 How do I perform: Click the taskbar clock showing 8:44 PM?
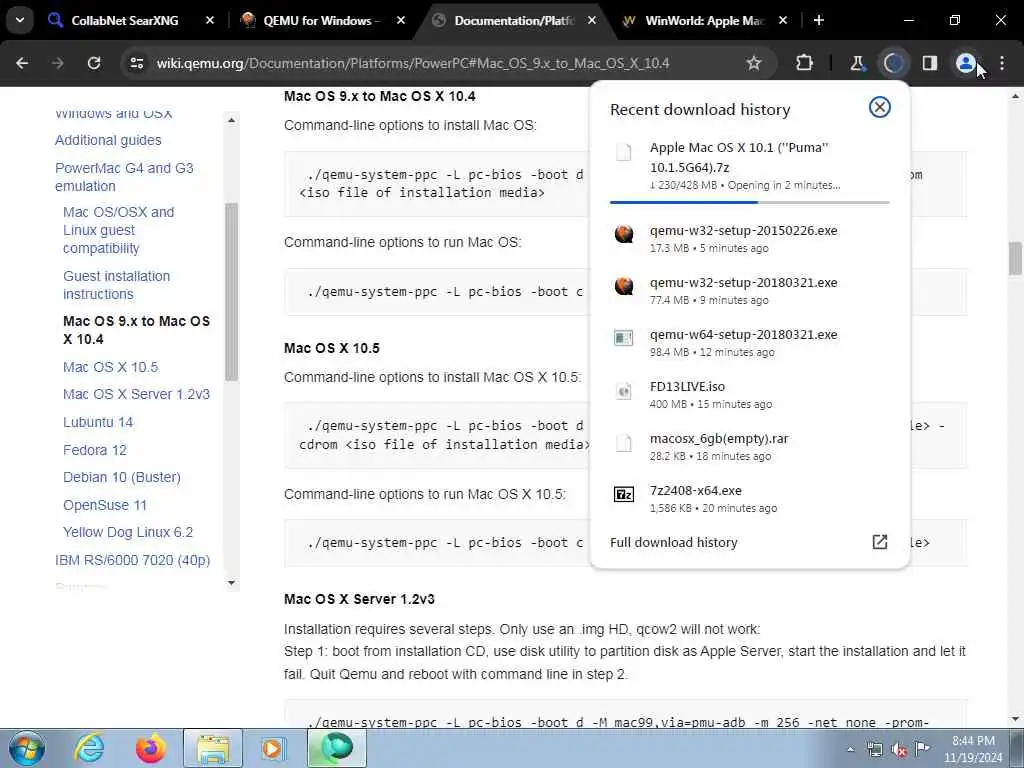(973, 748)
